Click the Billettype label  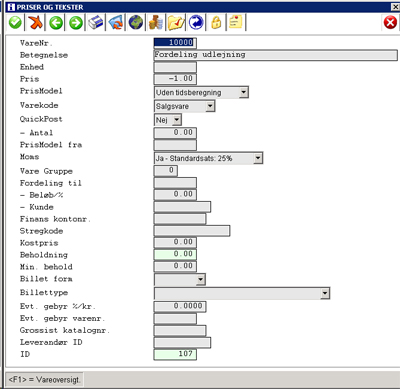tap(44, 293)
